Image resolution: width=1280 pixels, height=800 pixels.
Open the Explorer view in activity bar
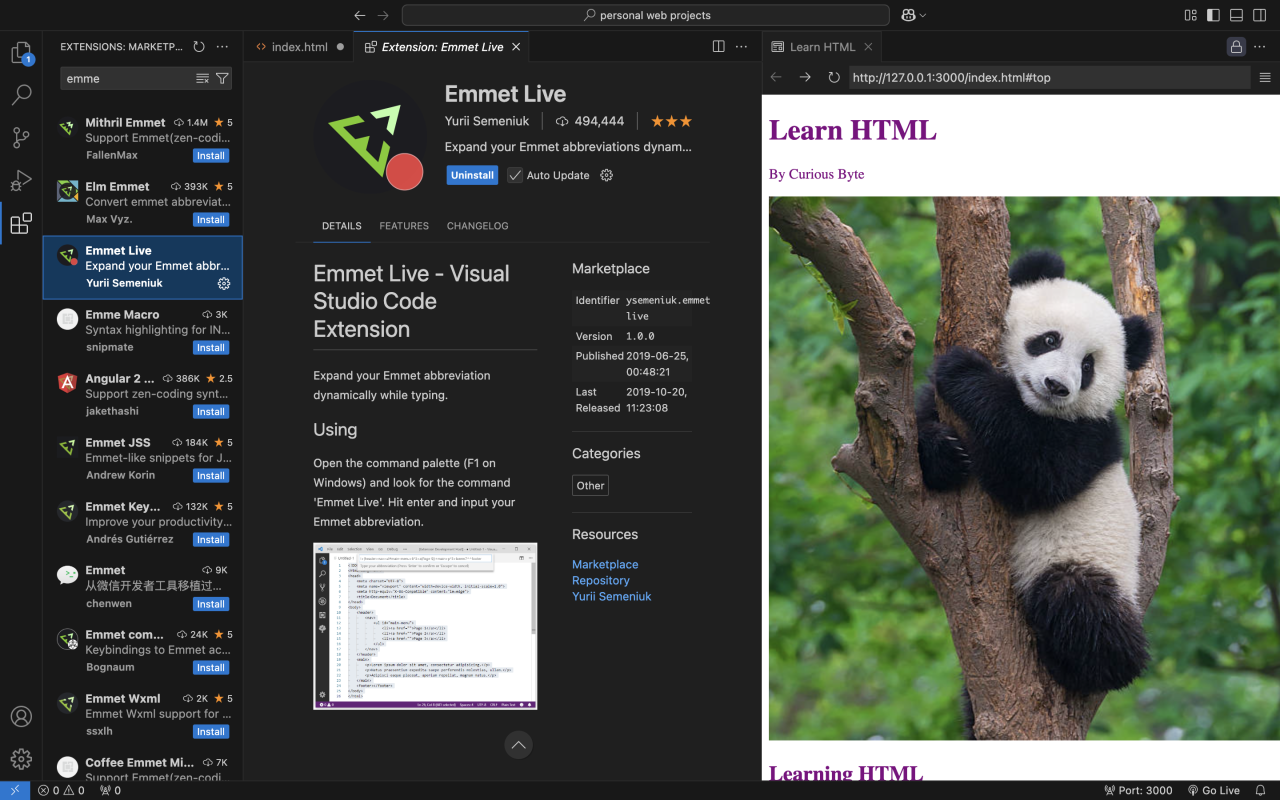[21, 53]
